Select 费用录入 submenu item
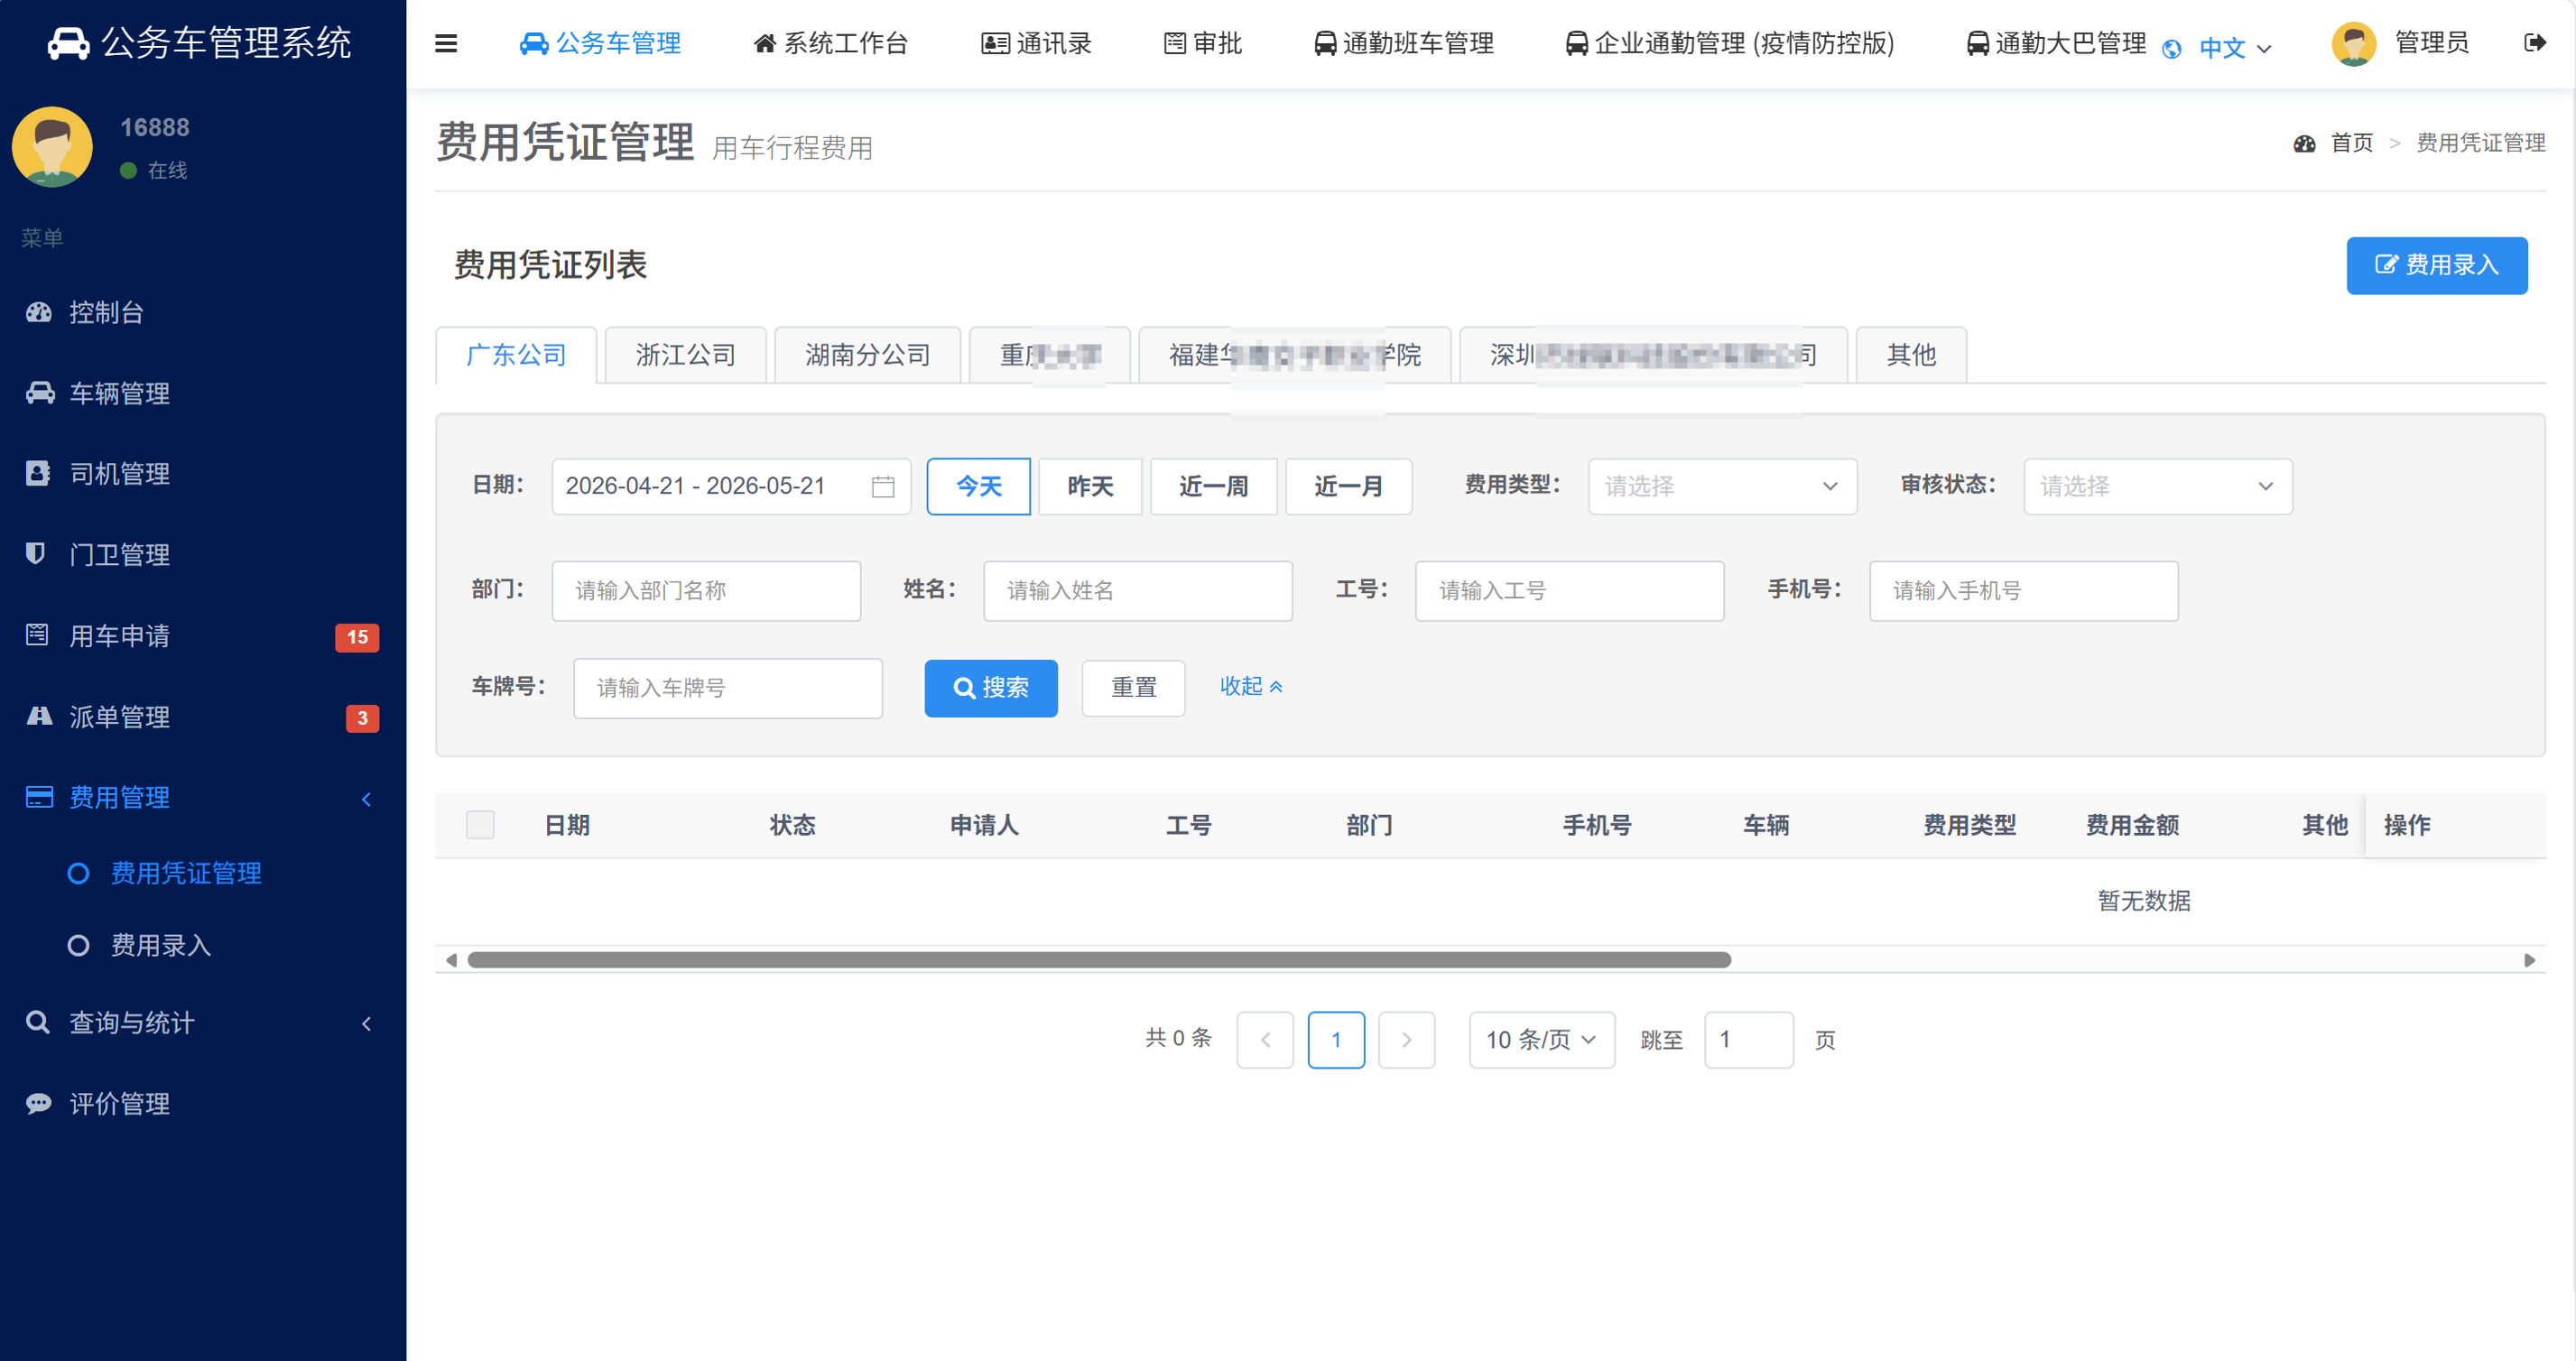The height and width of the screenshot is (1361, 2576). [x=160, y=946]
